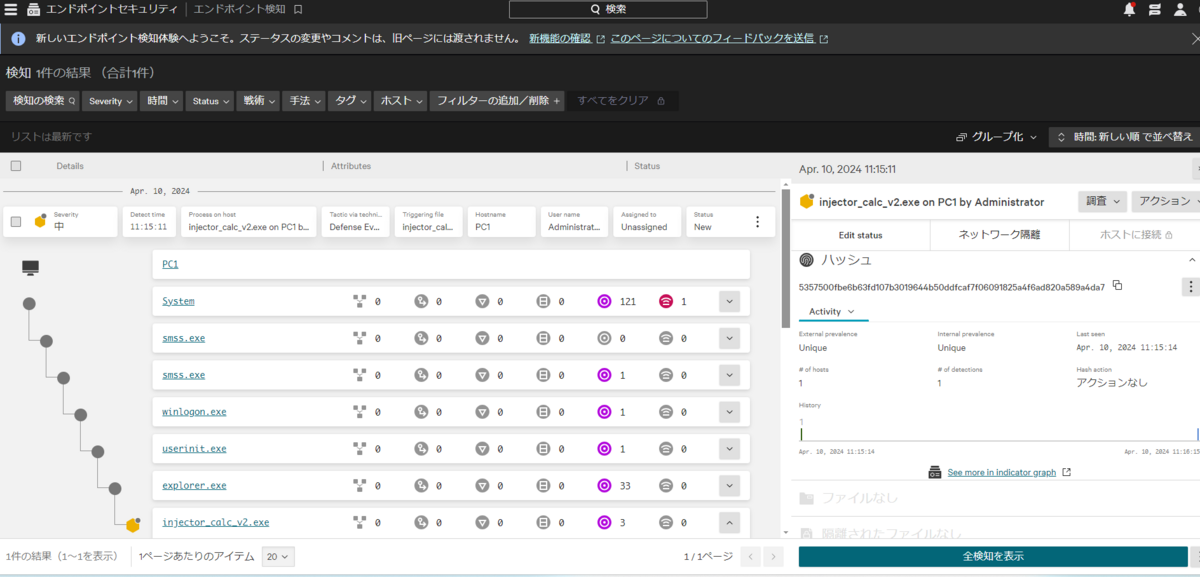This screenshot has height=577, width=1200.
Task: Click the computer monitor icon in process tree
Action: [30, 267]
